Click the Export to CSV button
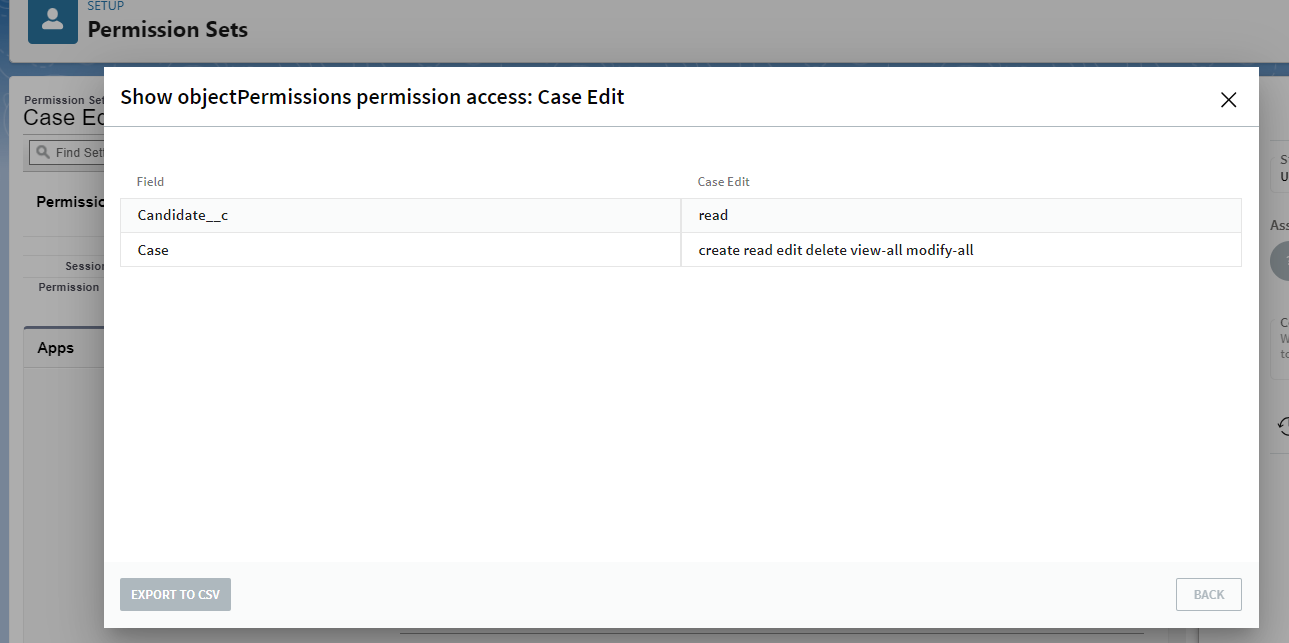1289x643 pixels. click(x=175, y=594)
